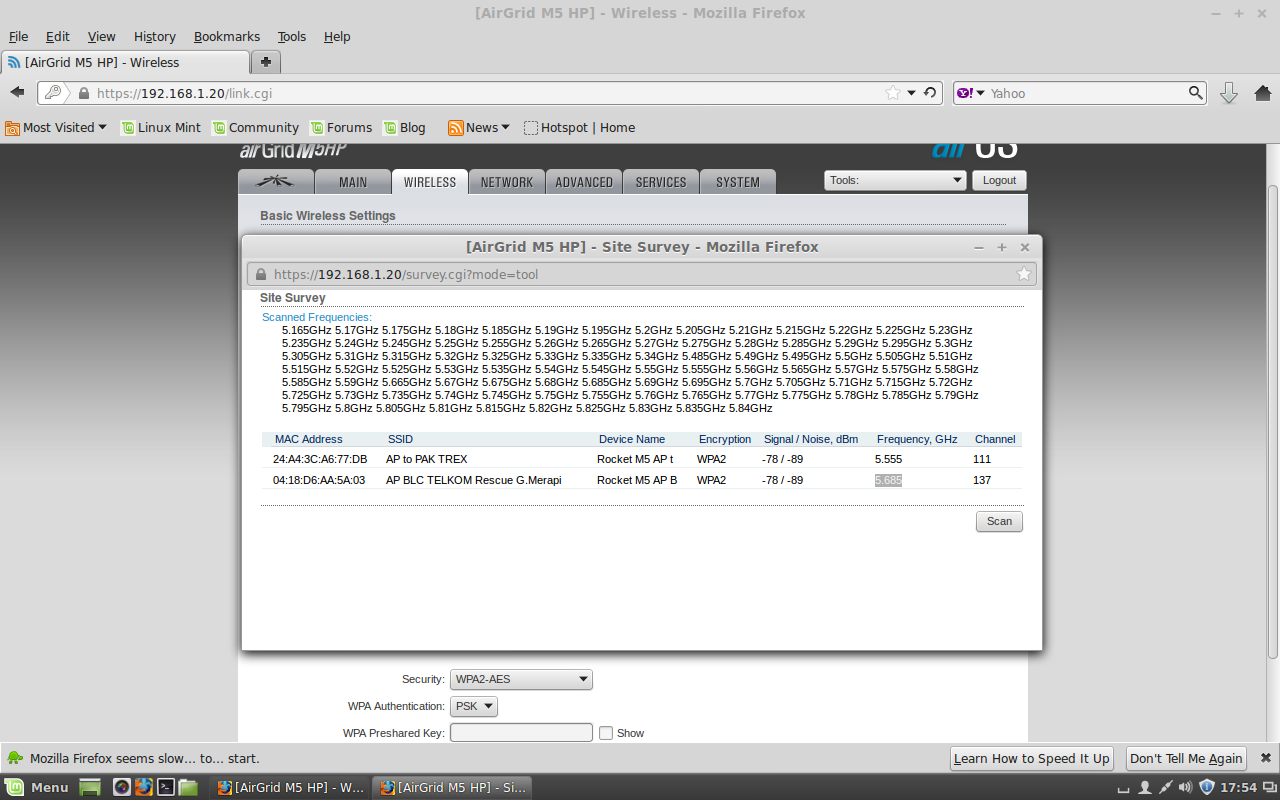Viewport: 1280px width, 800px height.
Task: Open View menu
Action: [x=101, y=36]
